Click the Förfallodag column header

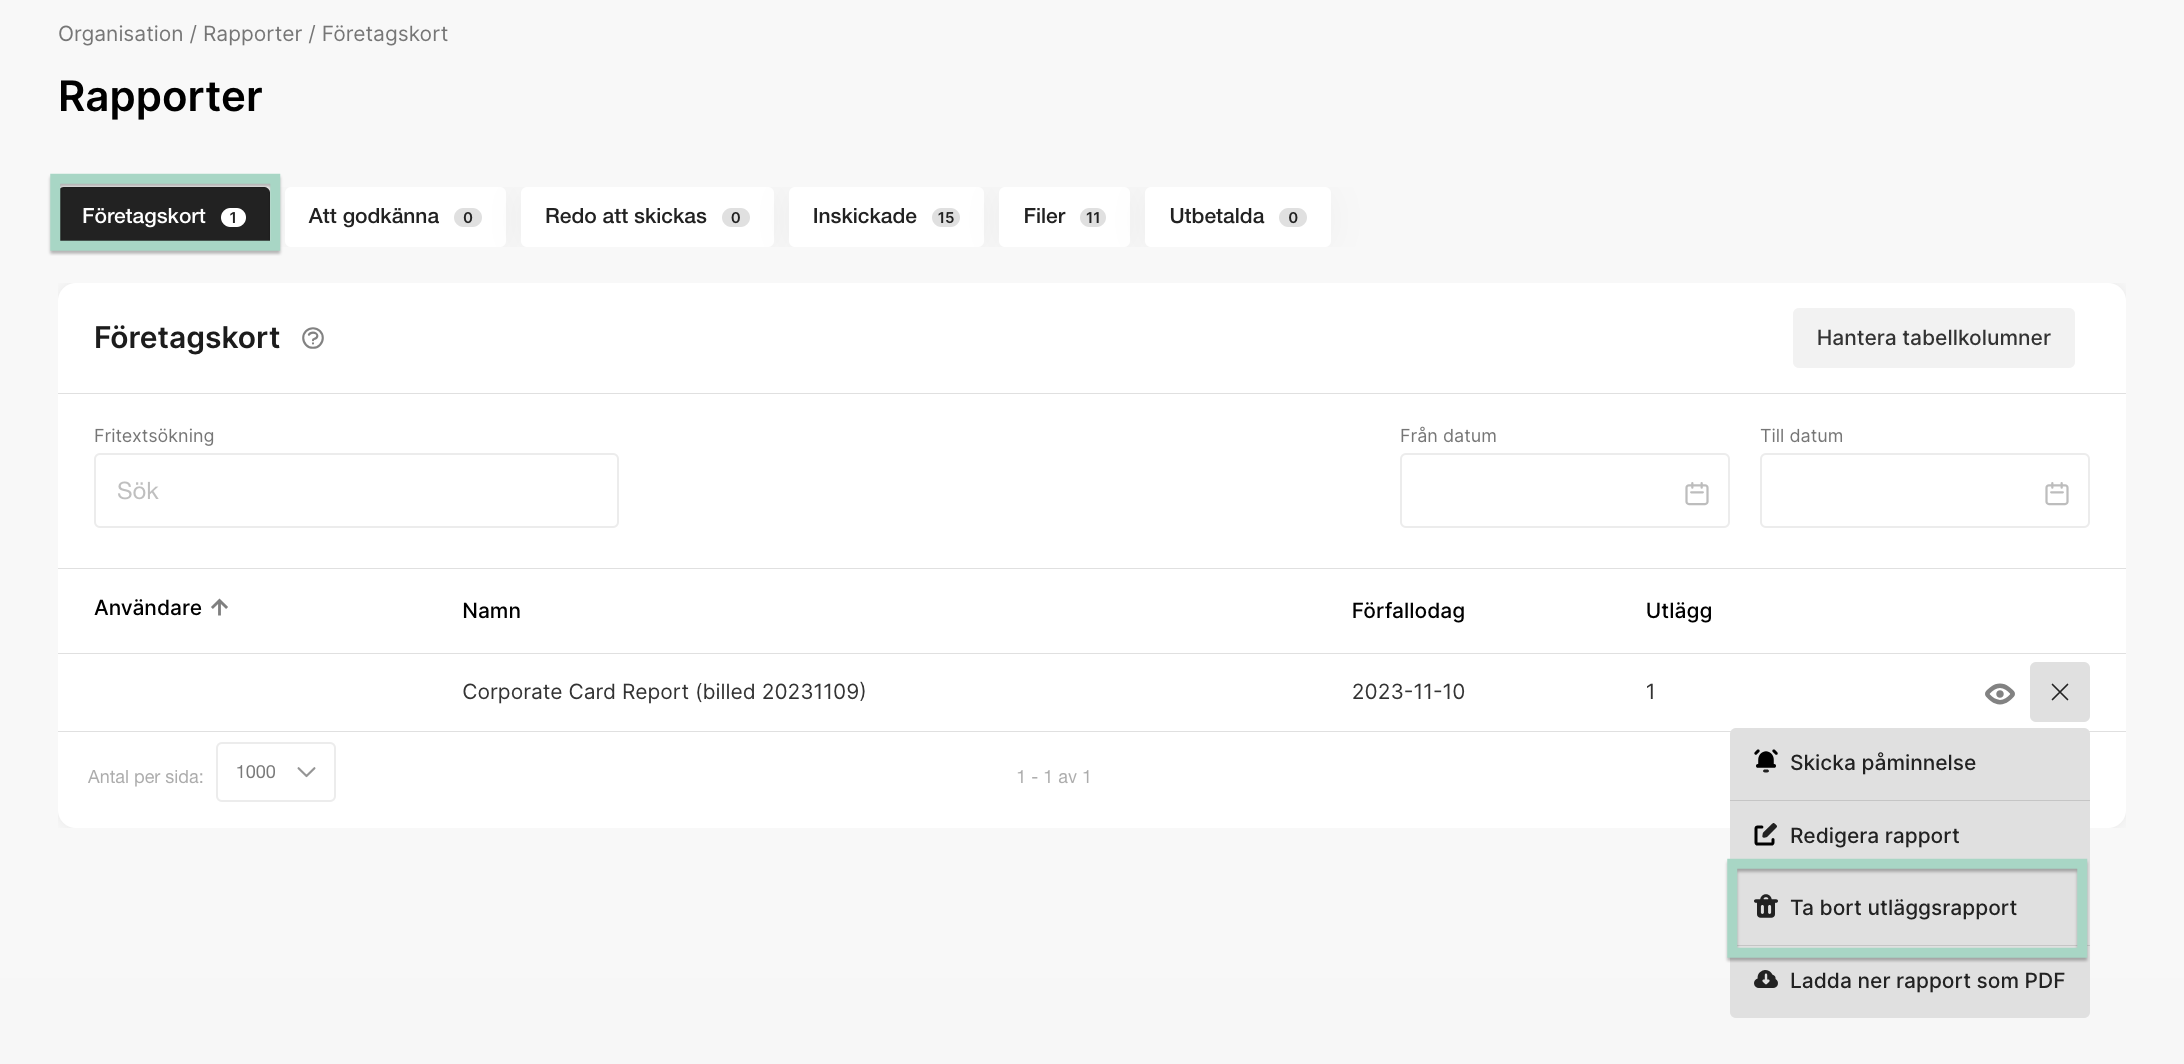(x=1408, y=611)
